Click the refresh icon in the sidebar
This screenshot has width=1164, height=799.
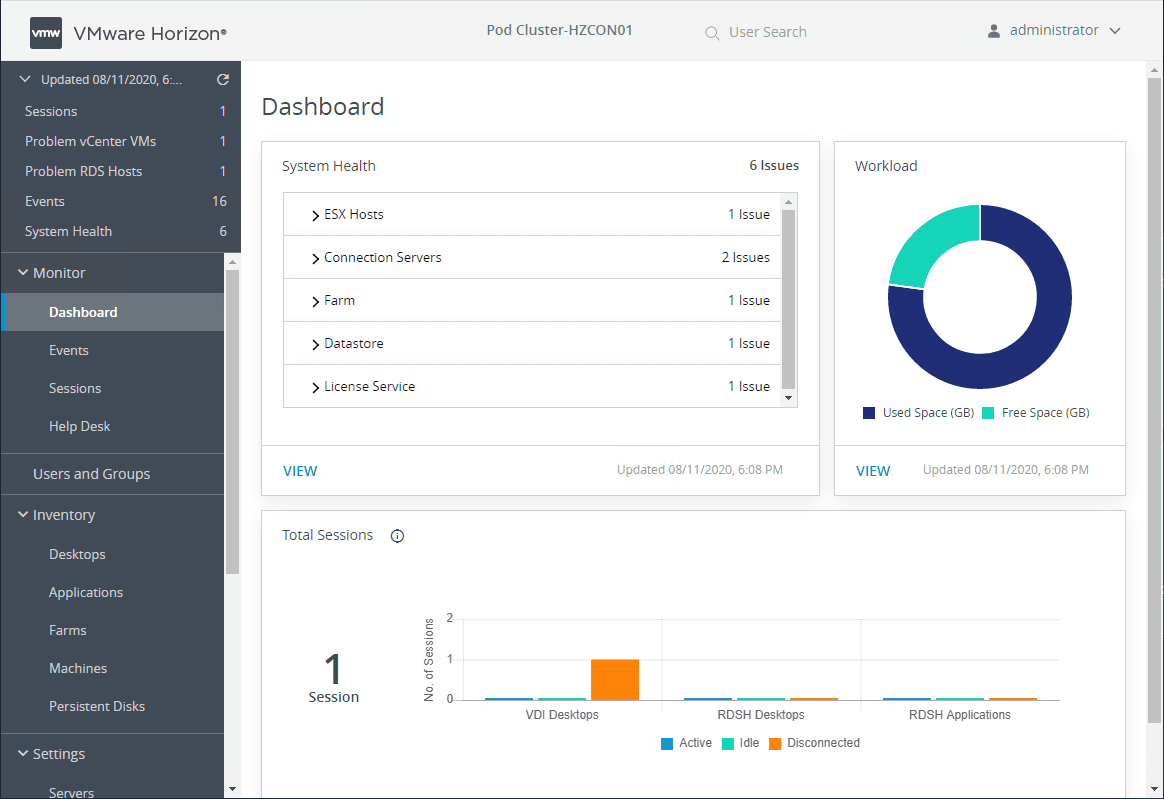click(222, 78)
